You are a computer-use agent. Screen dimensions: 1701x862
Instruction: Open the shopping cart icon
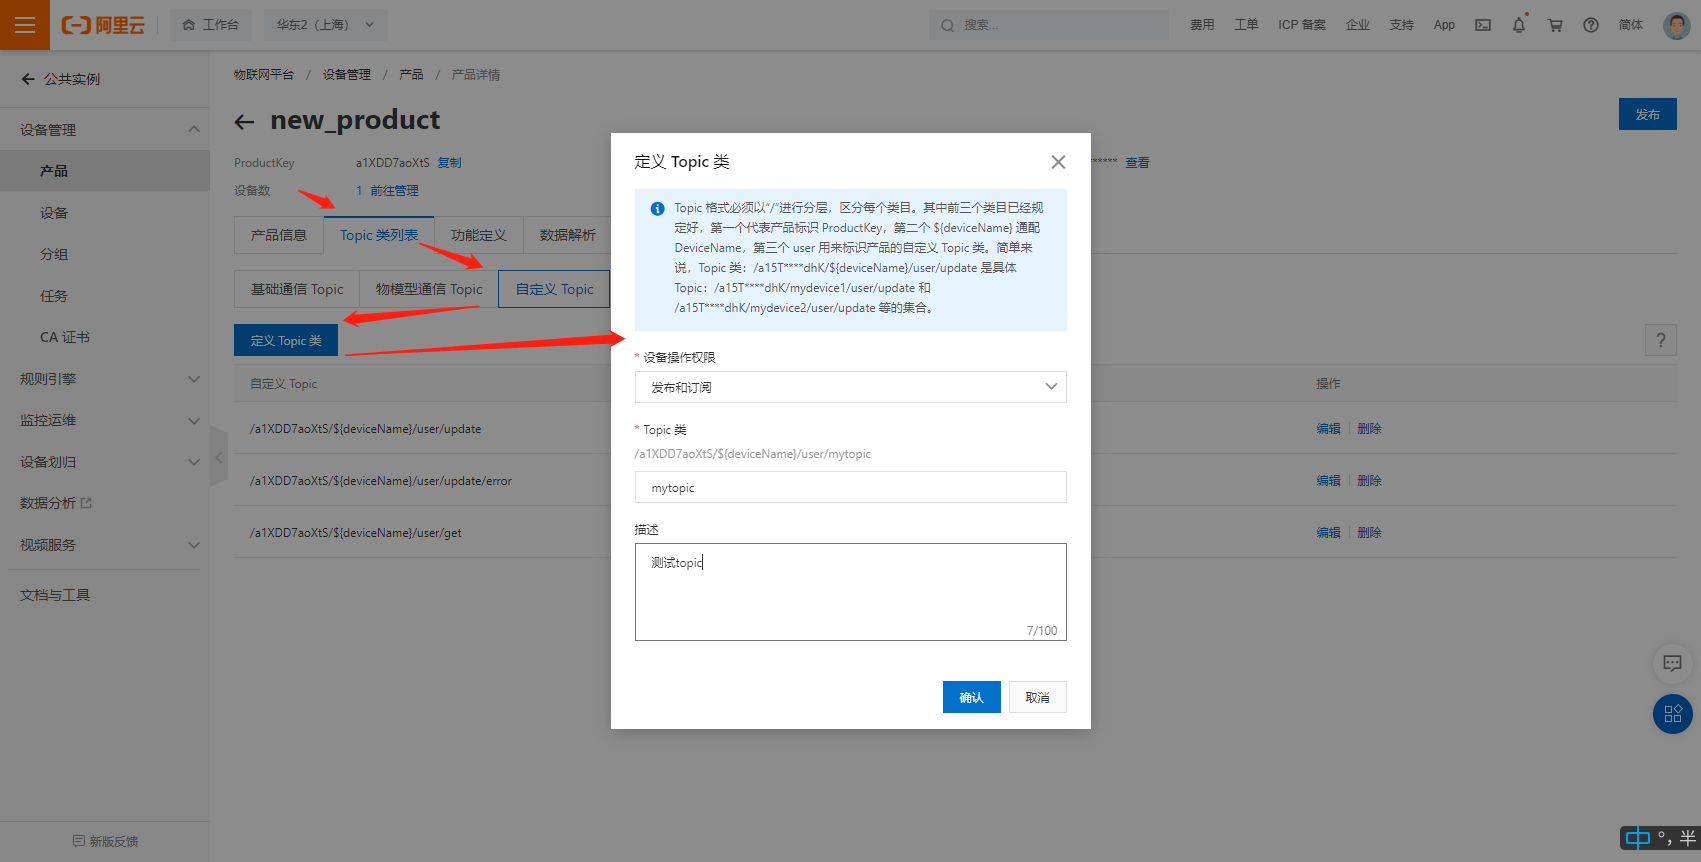1555,25
